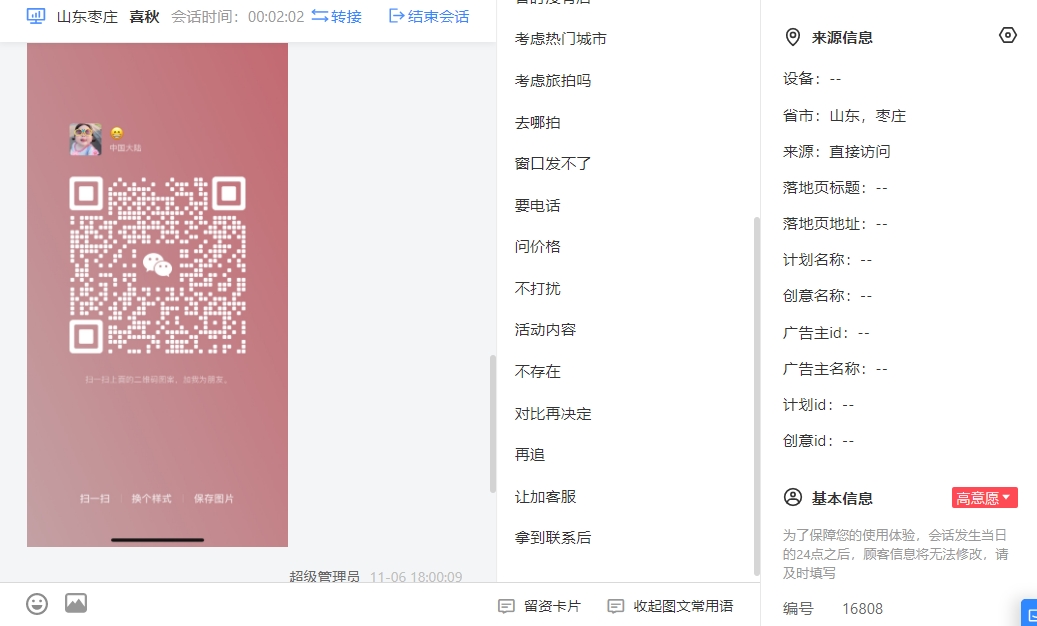Click the 基本信息 section heading
The width and height of the screenshot is (1037, 626).
coord(842,498)
